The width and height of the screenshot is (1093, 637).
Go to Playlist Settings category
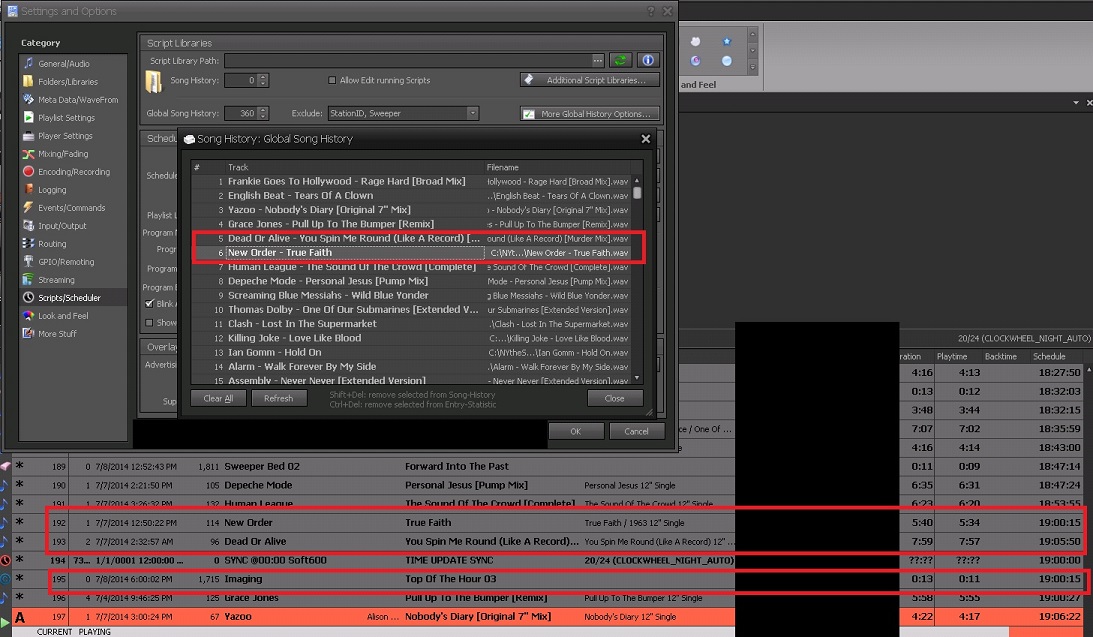66,118
